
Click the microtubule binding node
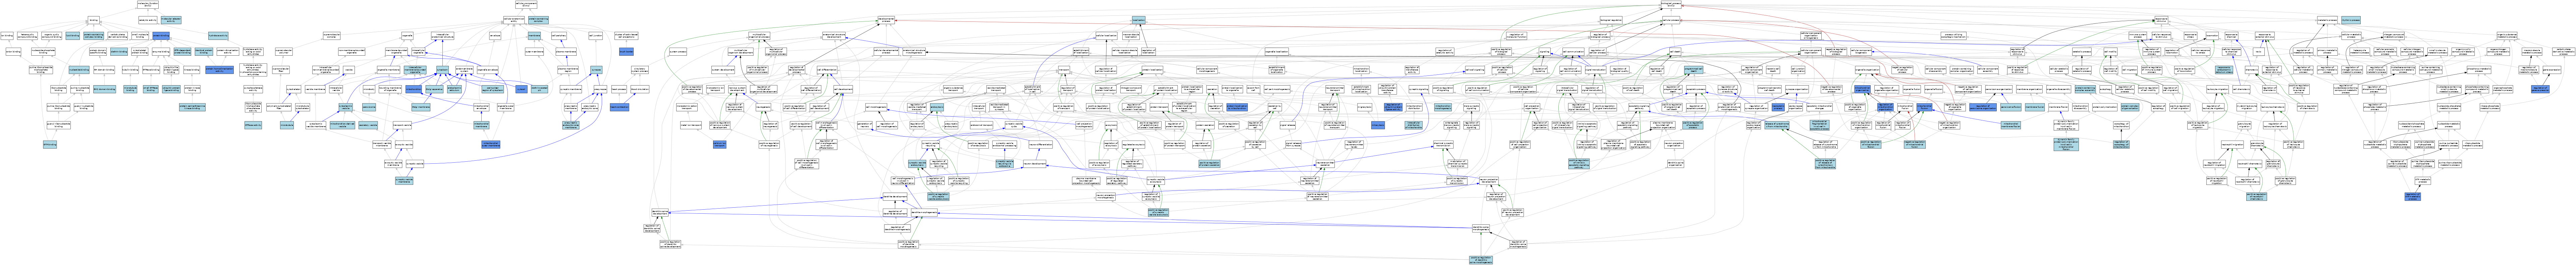tap(130, 89)
